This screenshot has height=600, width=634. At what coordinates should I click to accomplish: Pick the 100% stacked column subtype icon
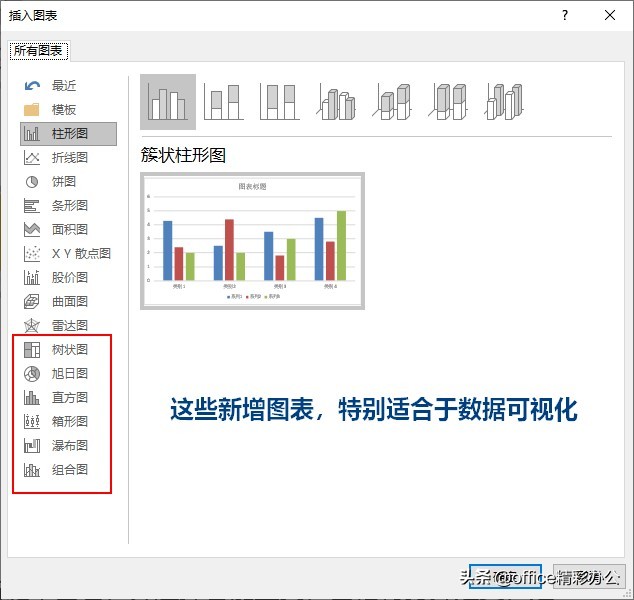pyautogui.click(x=280, y=101)
